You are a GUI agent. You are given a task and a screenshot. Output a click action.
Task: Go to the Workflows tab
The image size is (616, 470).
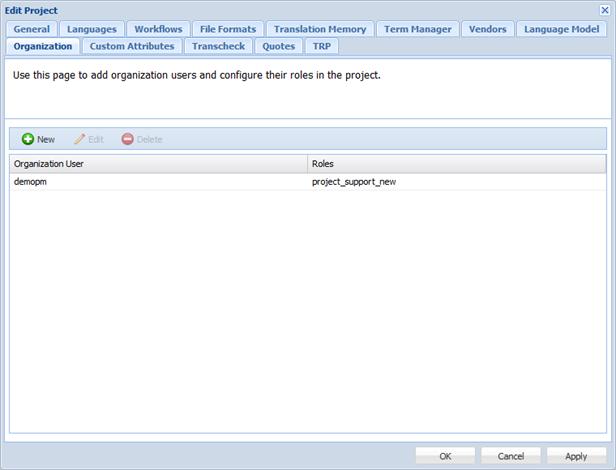(x=158, y=29)
